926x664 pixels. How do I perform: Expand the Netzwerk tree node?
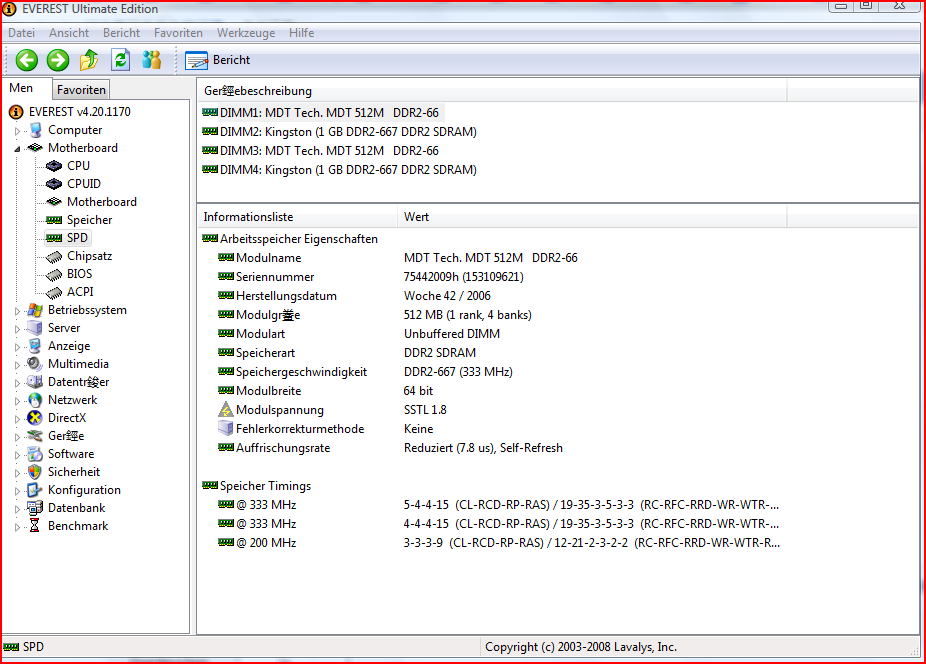pos(17,401)
